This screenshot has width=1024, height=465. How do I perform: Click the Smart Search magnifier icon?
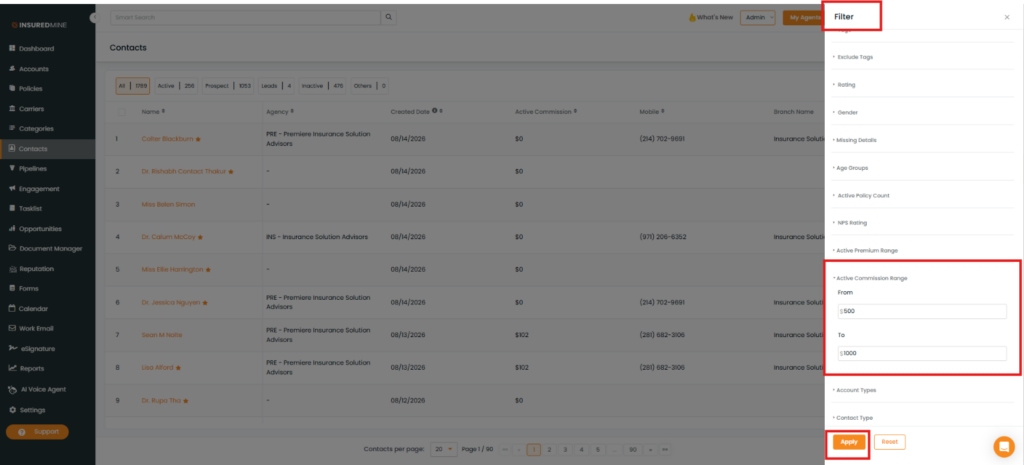coord(388,18)
